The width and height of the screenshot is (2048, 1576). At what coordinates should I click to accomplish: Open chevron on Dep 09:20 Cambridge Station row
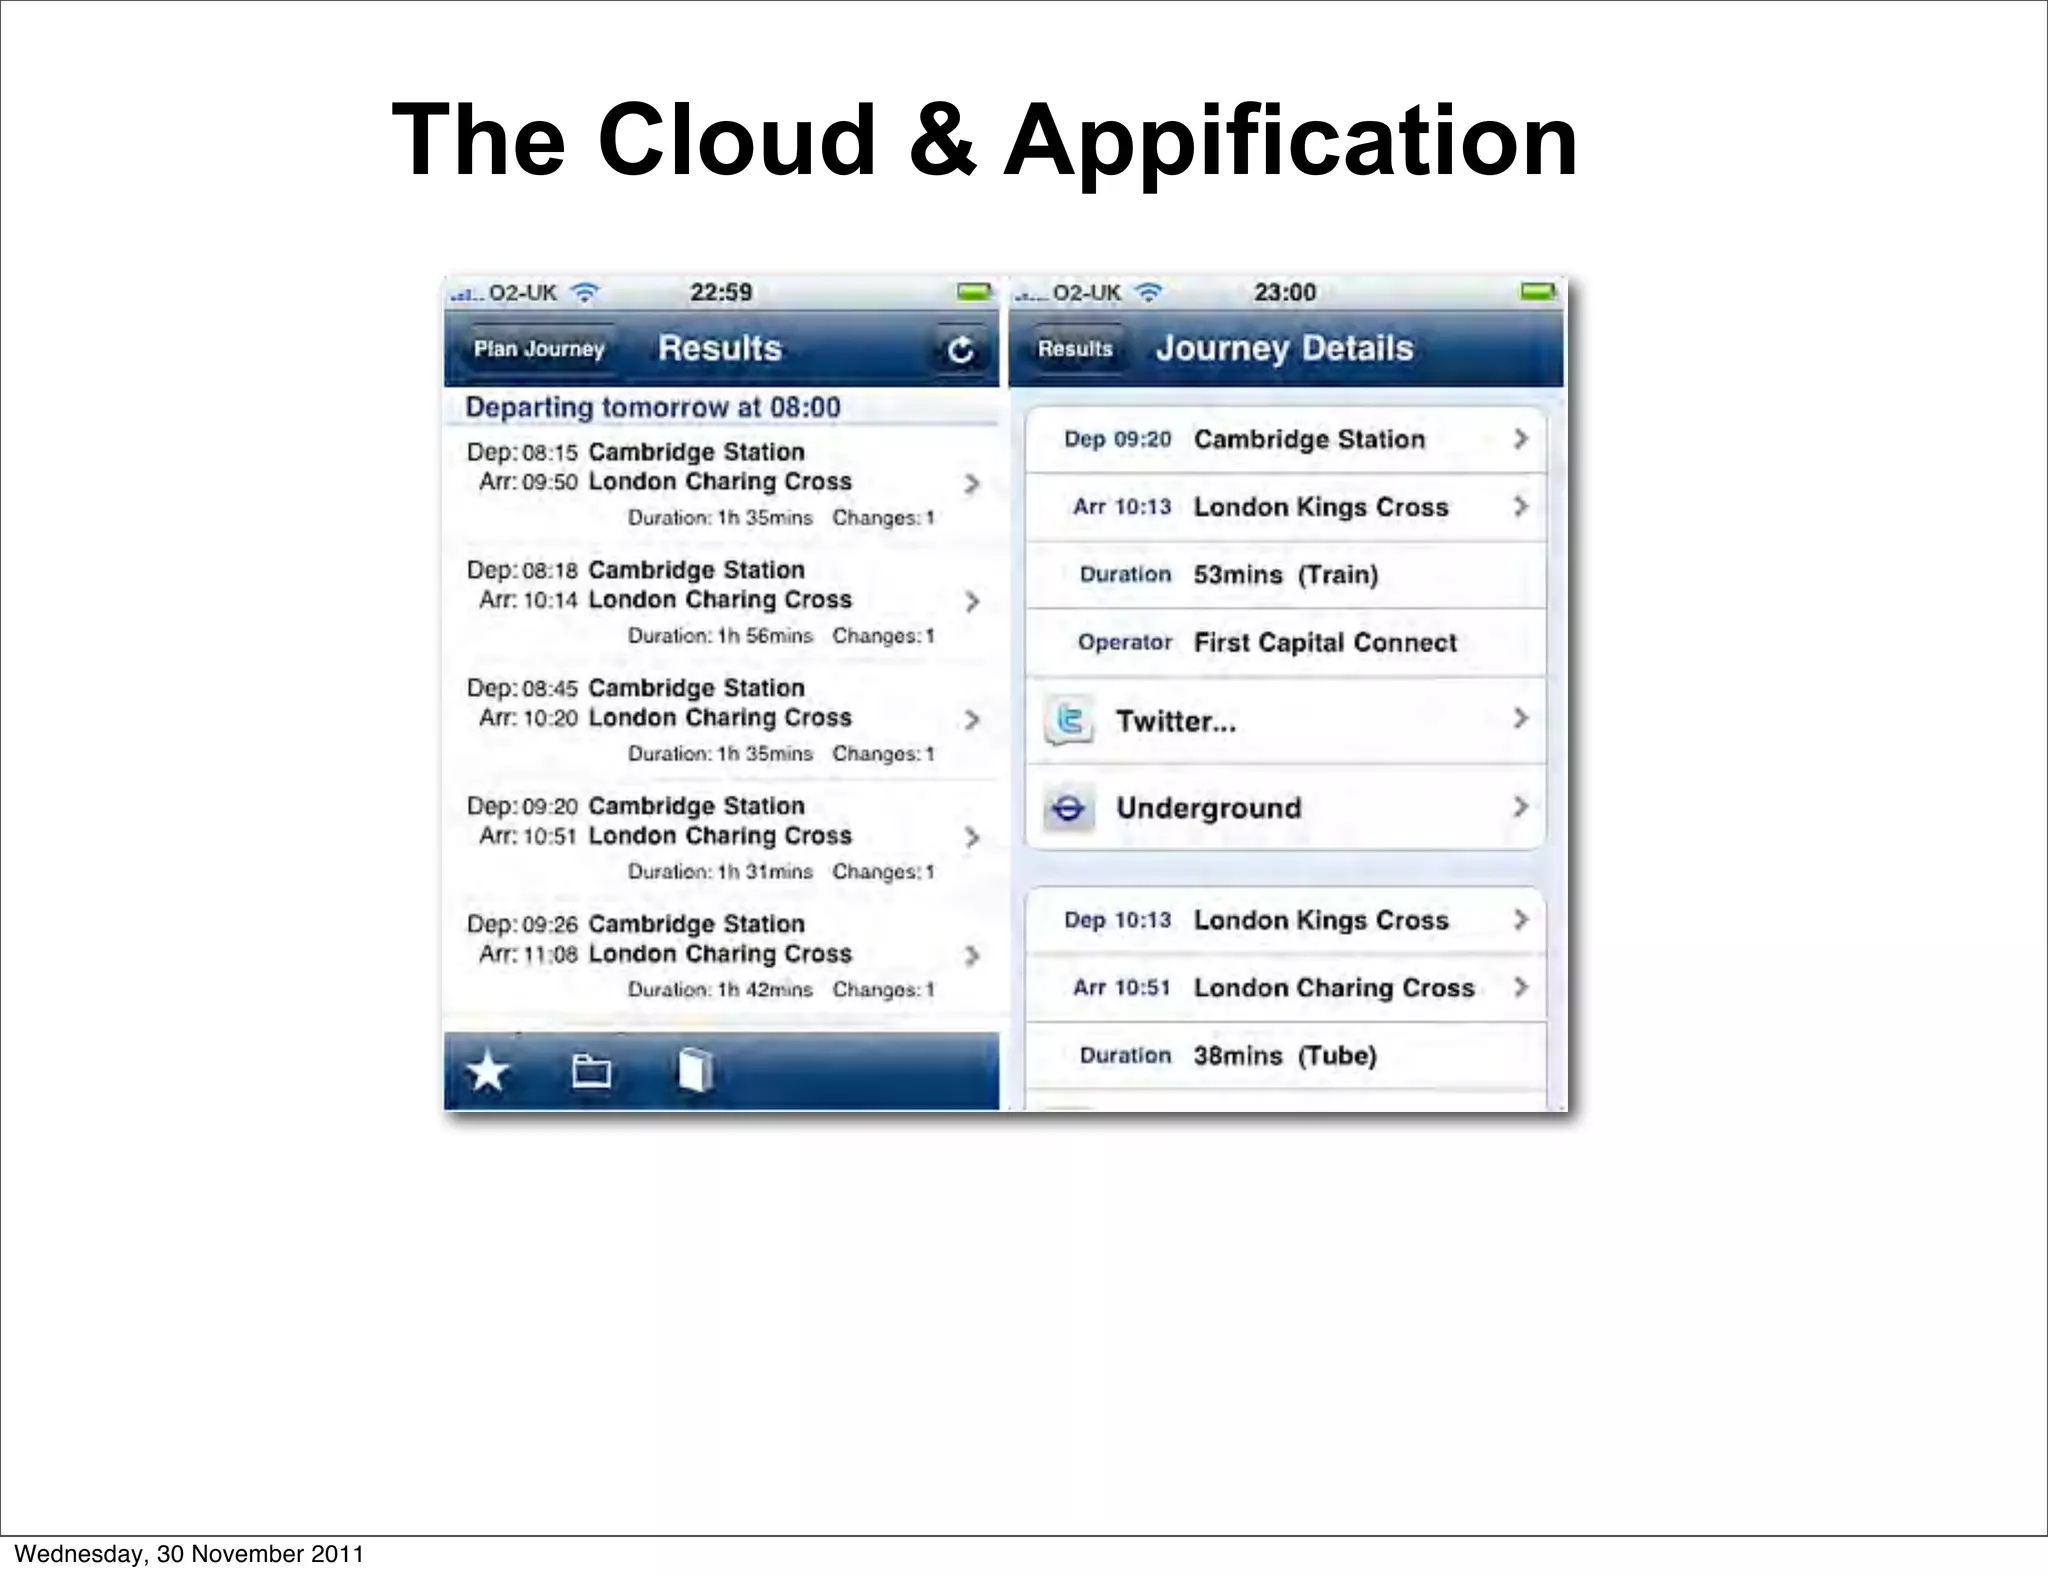(1521, 439)
